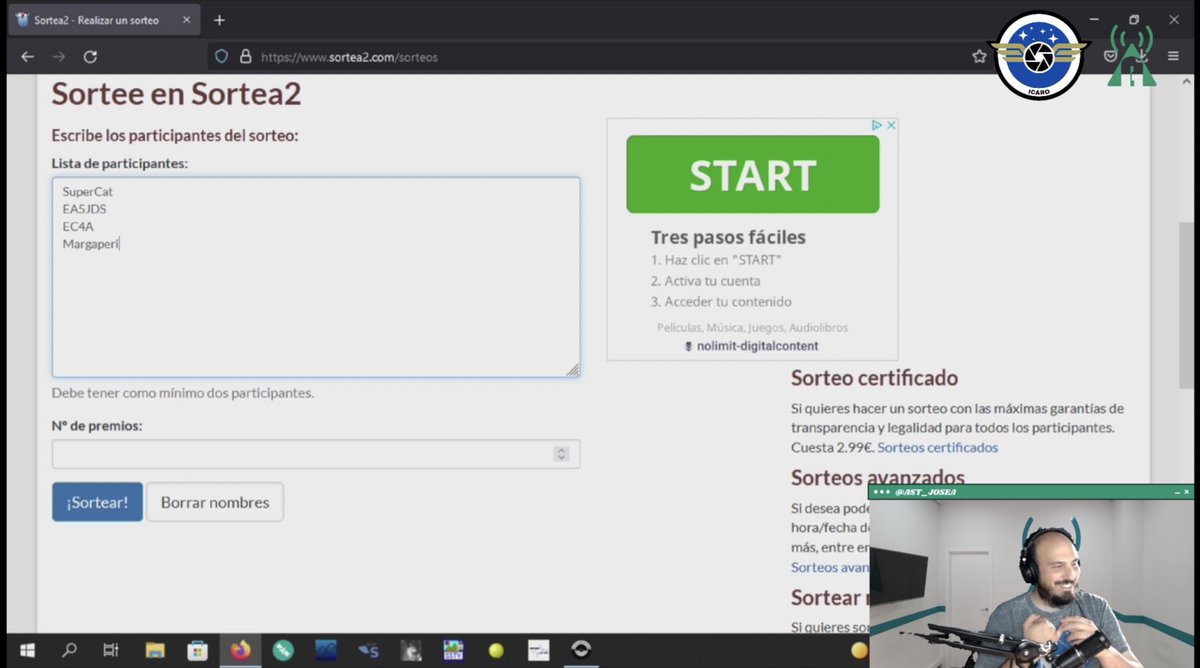Click the Sorteo certificado heading
Image resolution: width=1200 pixels, height=668 pixels.
[x=874, y=378]
